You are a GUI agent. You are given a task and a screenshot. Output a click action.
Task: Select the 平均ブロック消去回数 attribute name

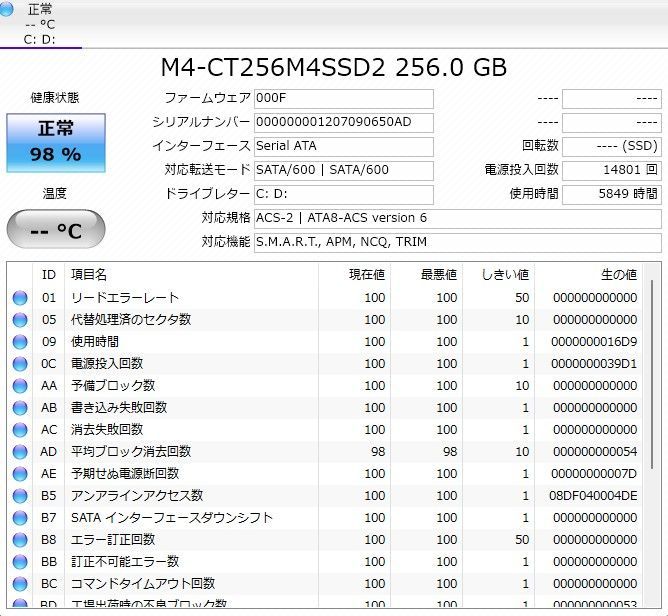131,452
